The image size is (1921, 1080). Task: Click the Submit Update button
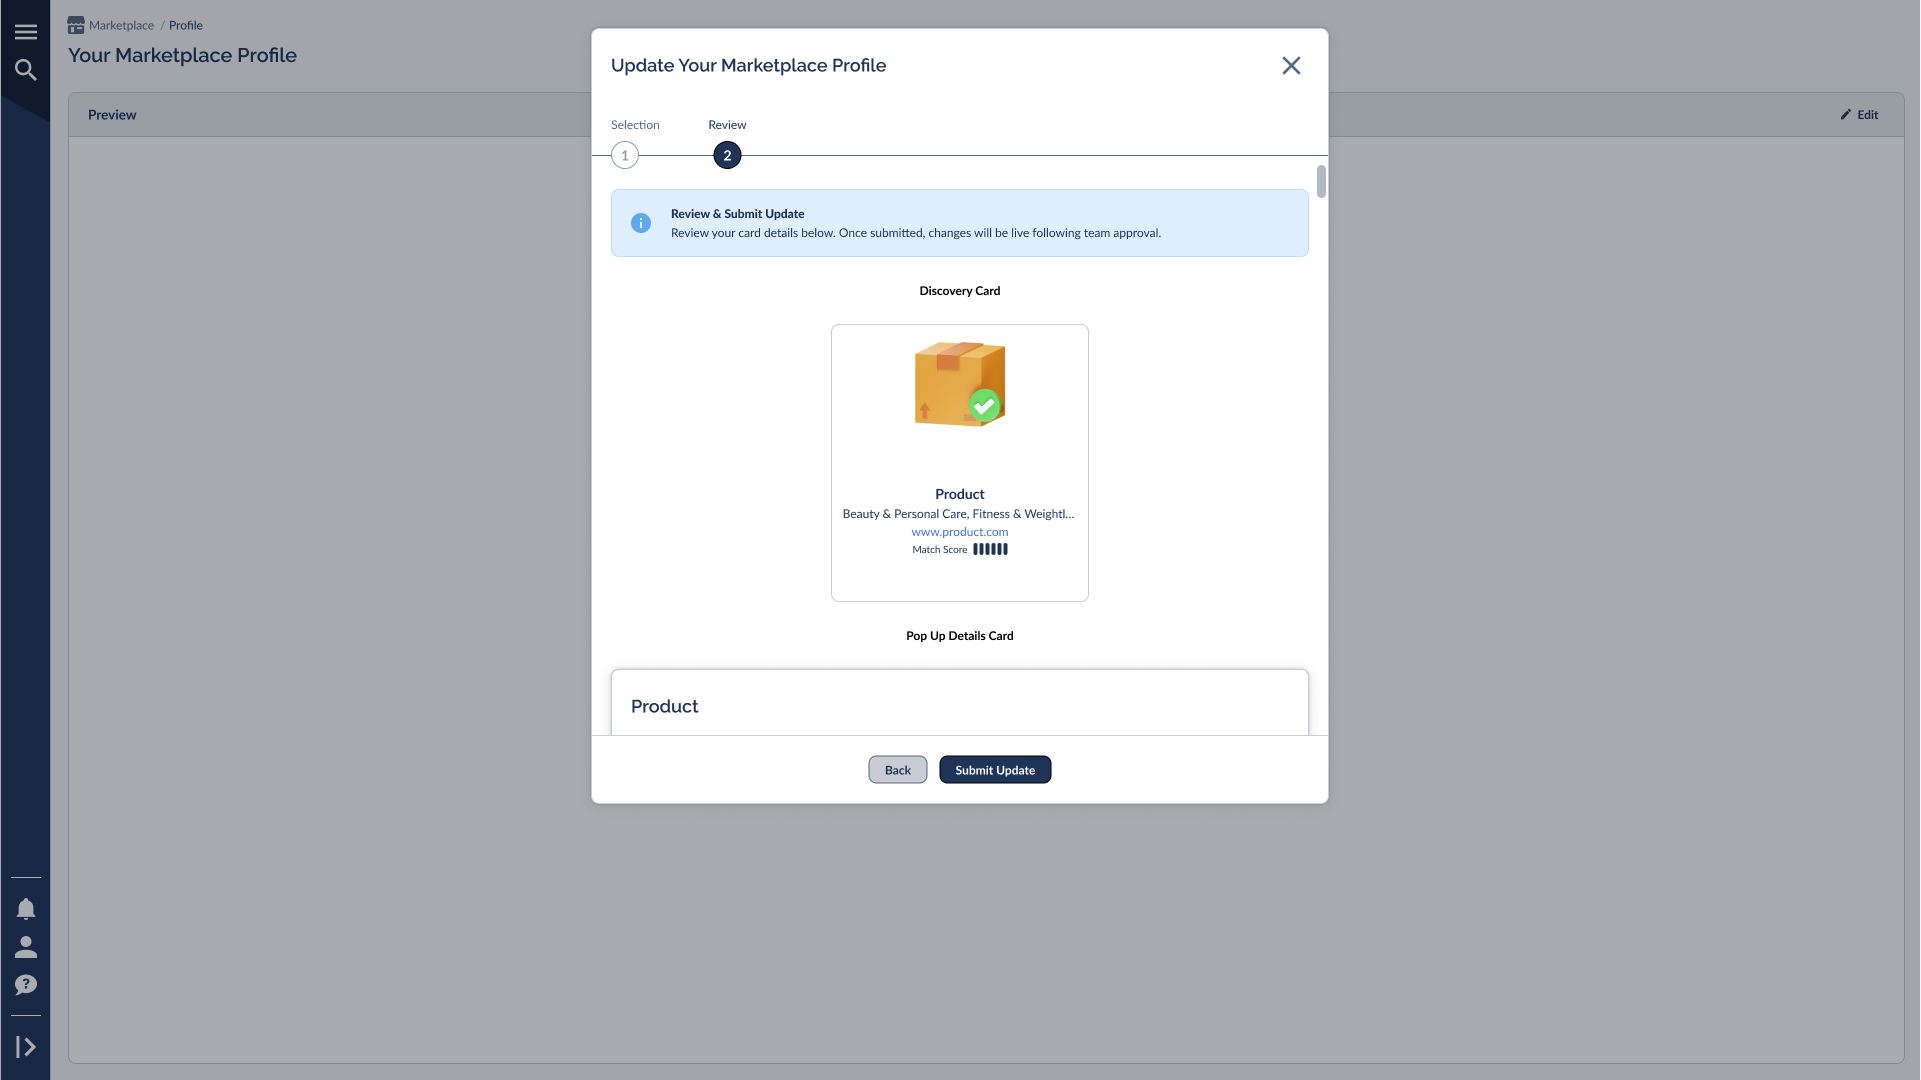pos(995,770)
